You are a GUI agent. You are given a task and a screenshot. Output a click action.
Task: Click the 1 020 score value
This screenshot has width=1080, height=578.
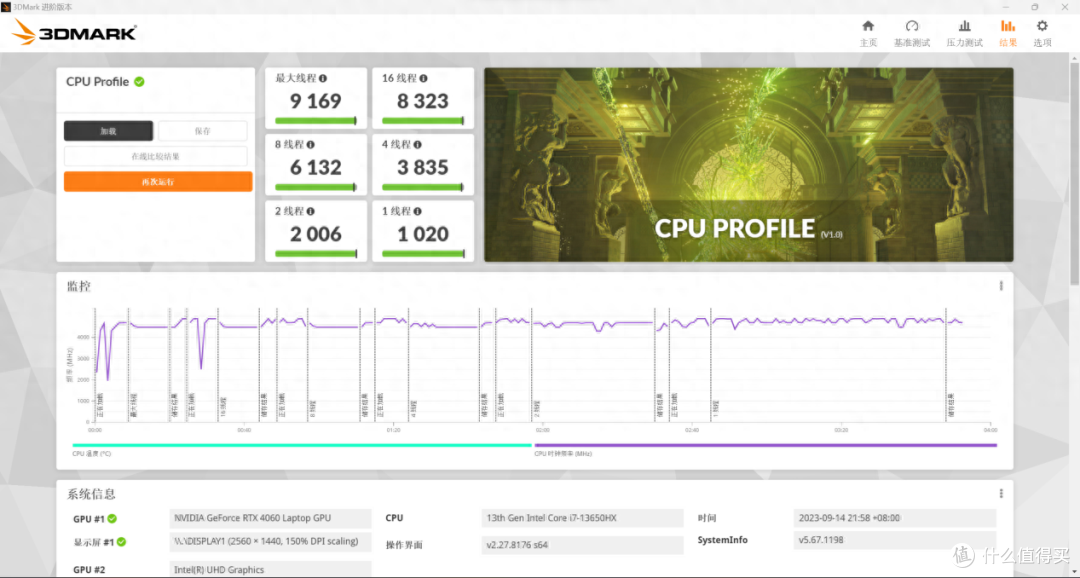(423, 234)
